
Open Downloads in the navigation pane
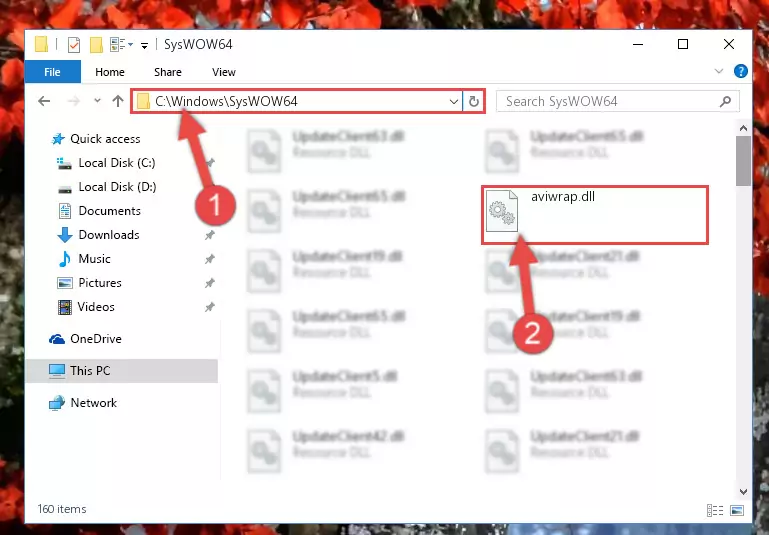click(x=109, y=235)
